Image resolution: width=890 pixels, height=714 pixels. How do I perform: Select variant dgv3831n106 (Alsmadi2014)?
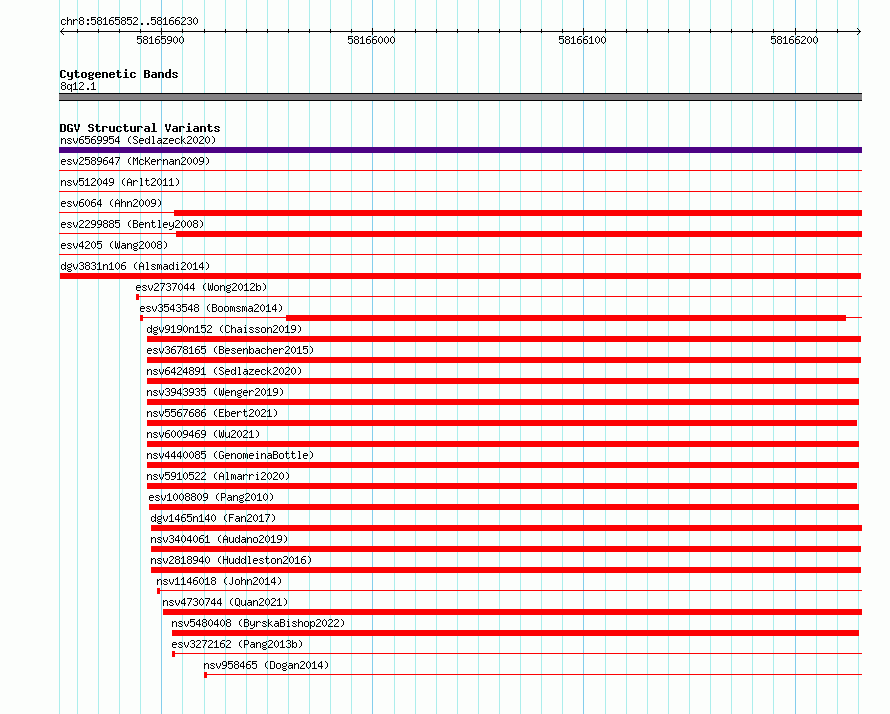tap(135, 266)
